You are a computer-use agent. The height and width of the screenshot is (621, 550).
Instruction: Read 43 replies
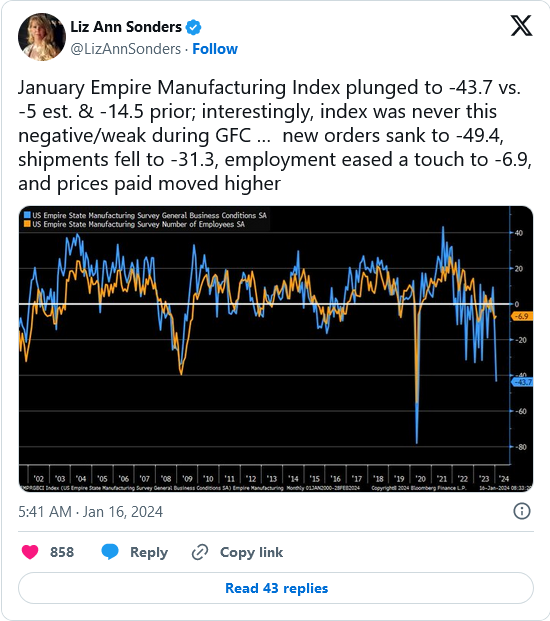(x=276, y=588)
